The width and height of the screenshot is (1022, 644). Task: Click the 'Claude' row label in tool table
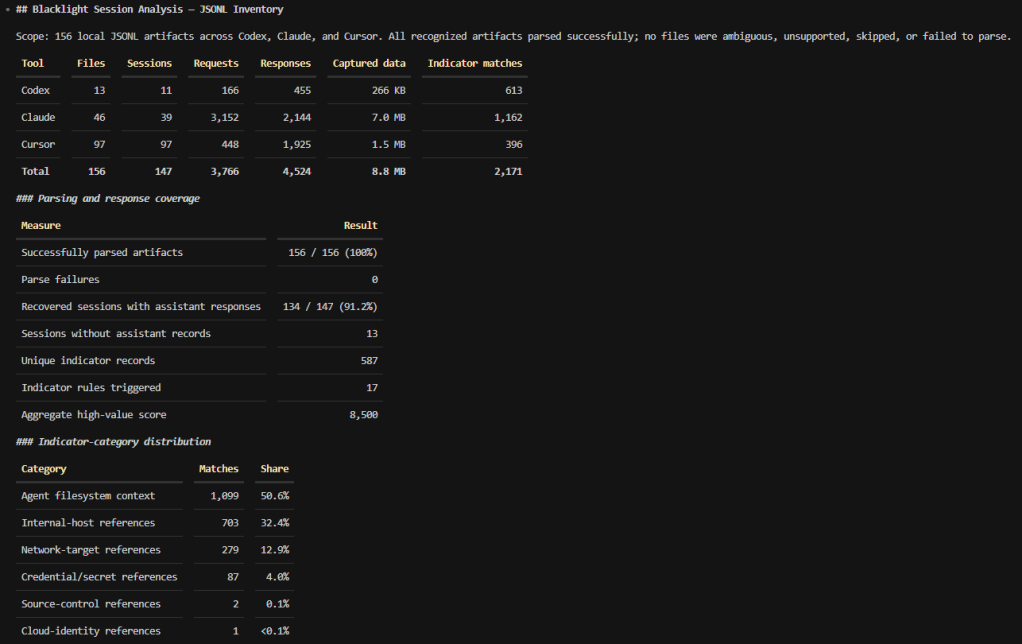(x=38, y=117)
